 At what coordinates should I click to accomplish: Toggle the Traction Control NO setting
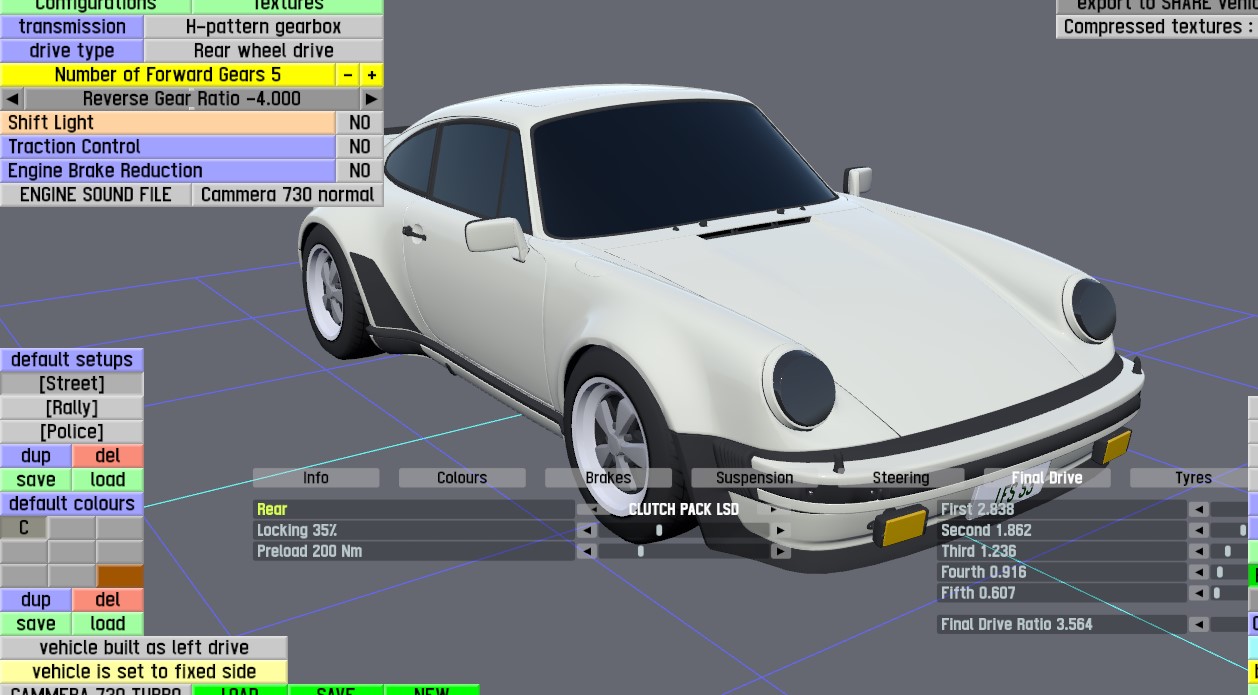[360, 147]
